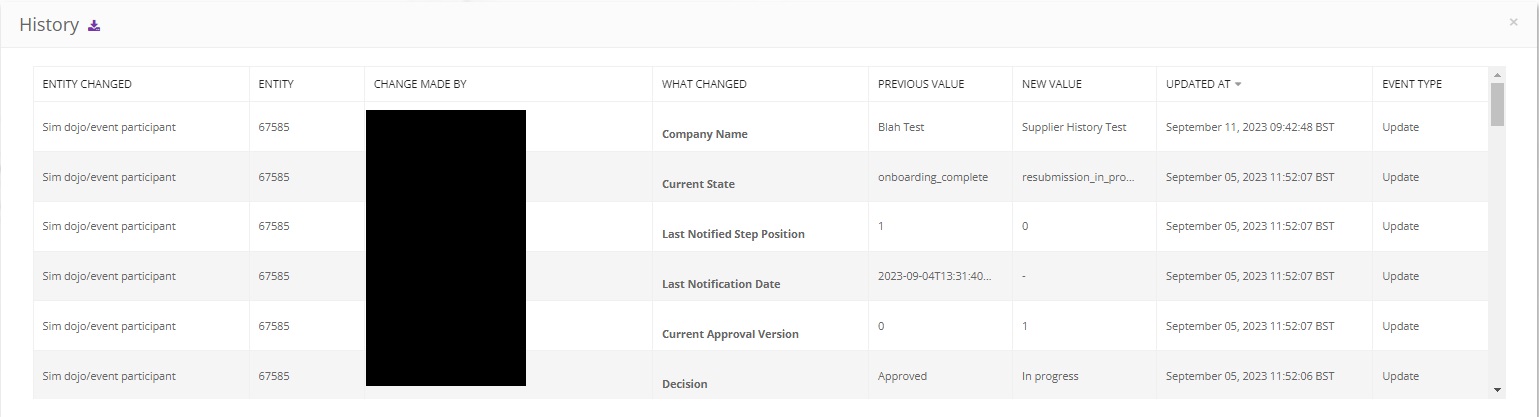Sort by the Updated At arrow
The height and width of the screenshot is (417, 1539).
(1238, 84)
